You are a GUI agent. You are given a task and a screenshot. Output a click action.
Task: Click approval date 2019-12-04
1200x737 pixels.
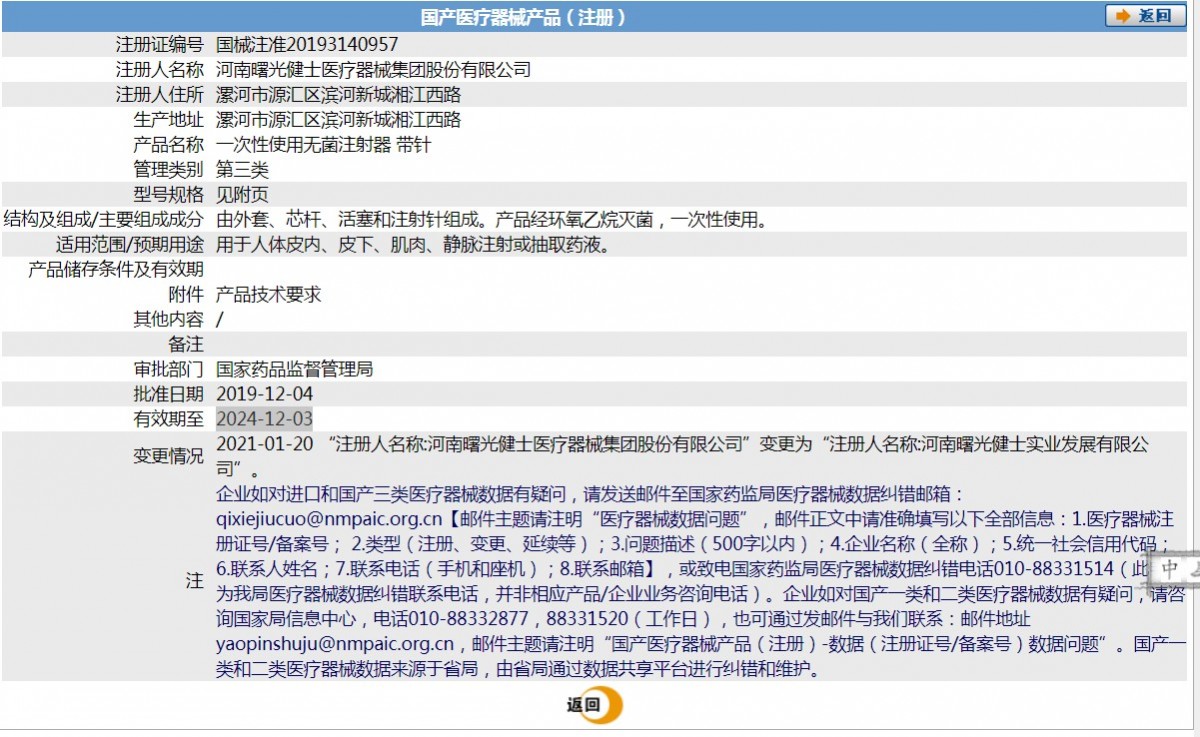[x=264, y=395]
